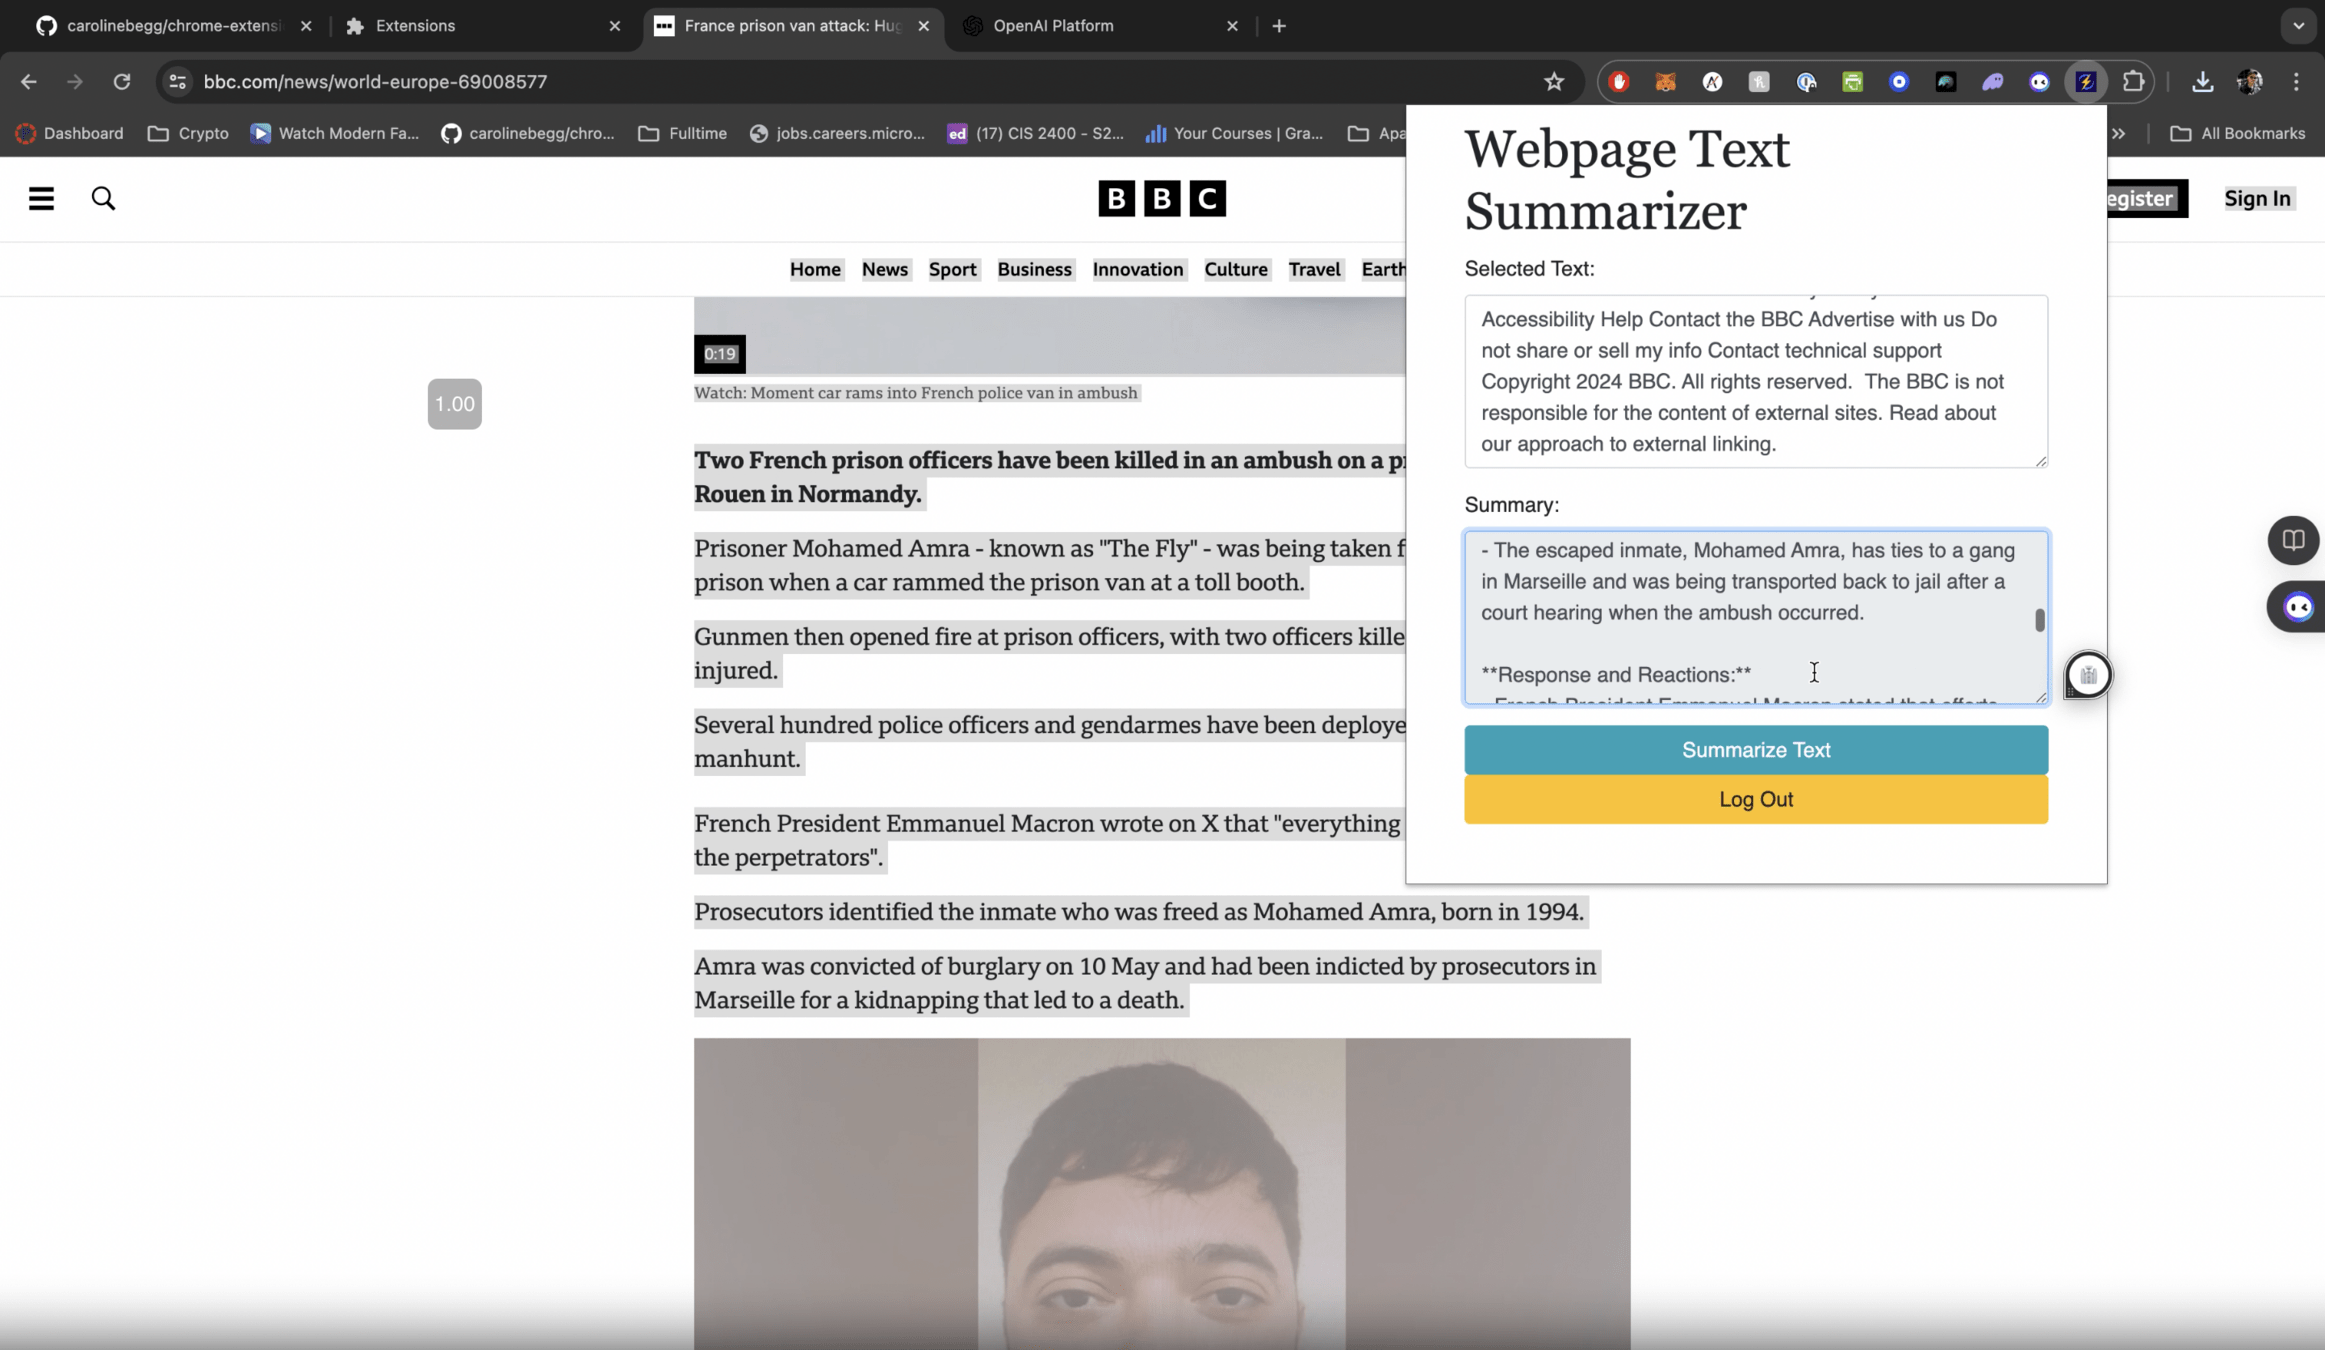The height and width of the screenshot is (1350, 2325).
Task: Switch to the OpenAI Platform tab
Action: [x=1053, y=26]
